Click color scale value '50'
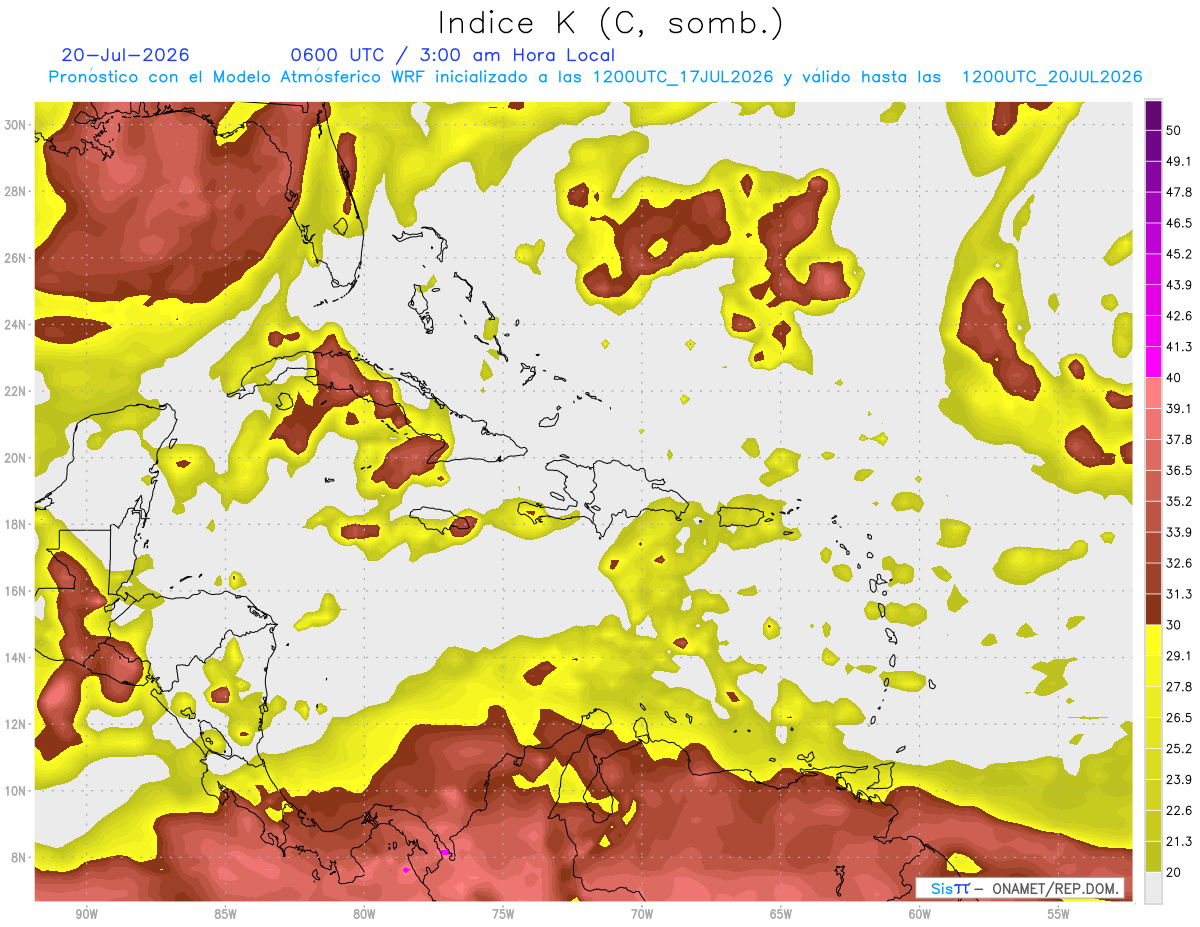Screen dimensions: 1200x927 tap(1173, 130)
